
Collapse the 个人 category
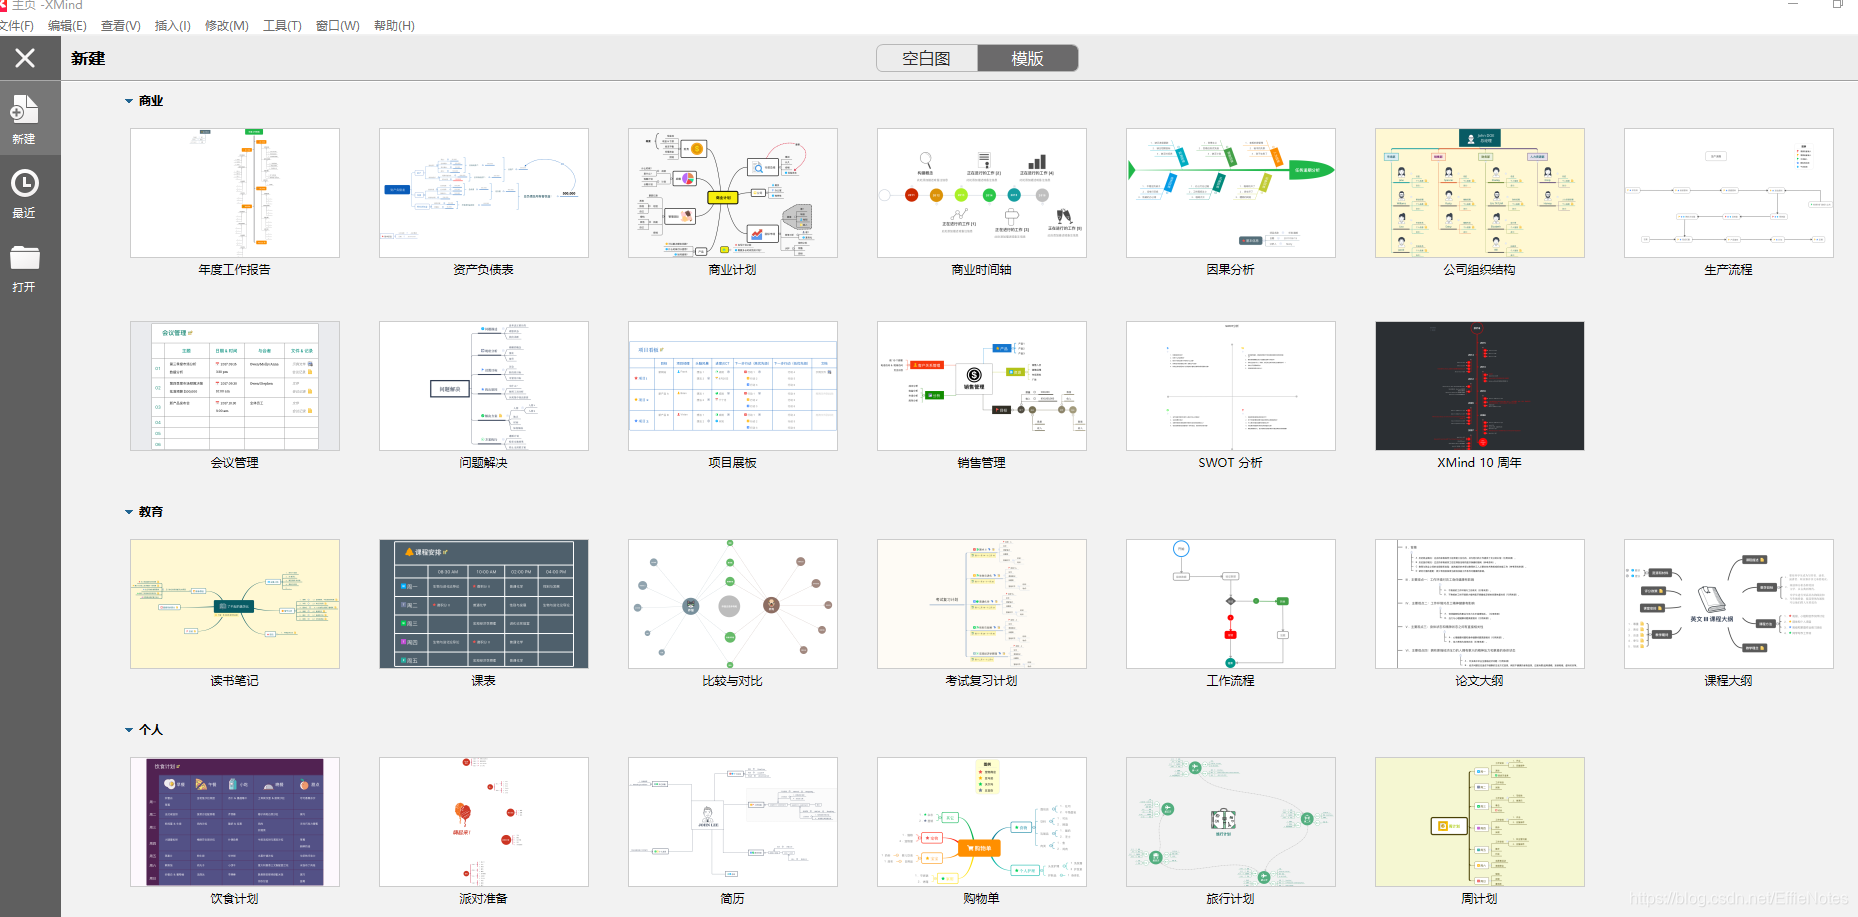(129, 730)
